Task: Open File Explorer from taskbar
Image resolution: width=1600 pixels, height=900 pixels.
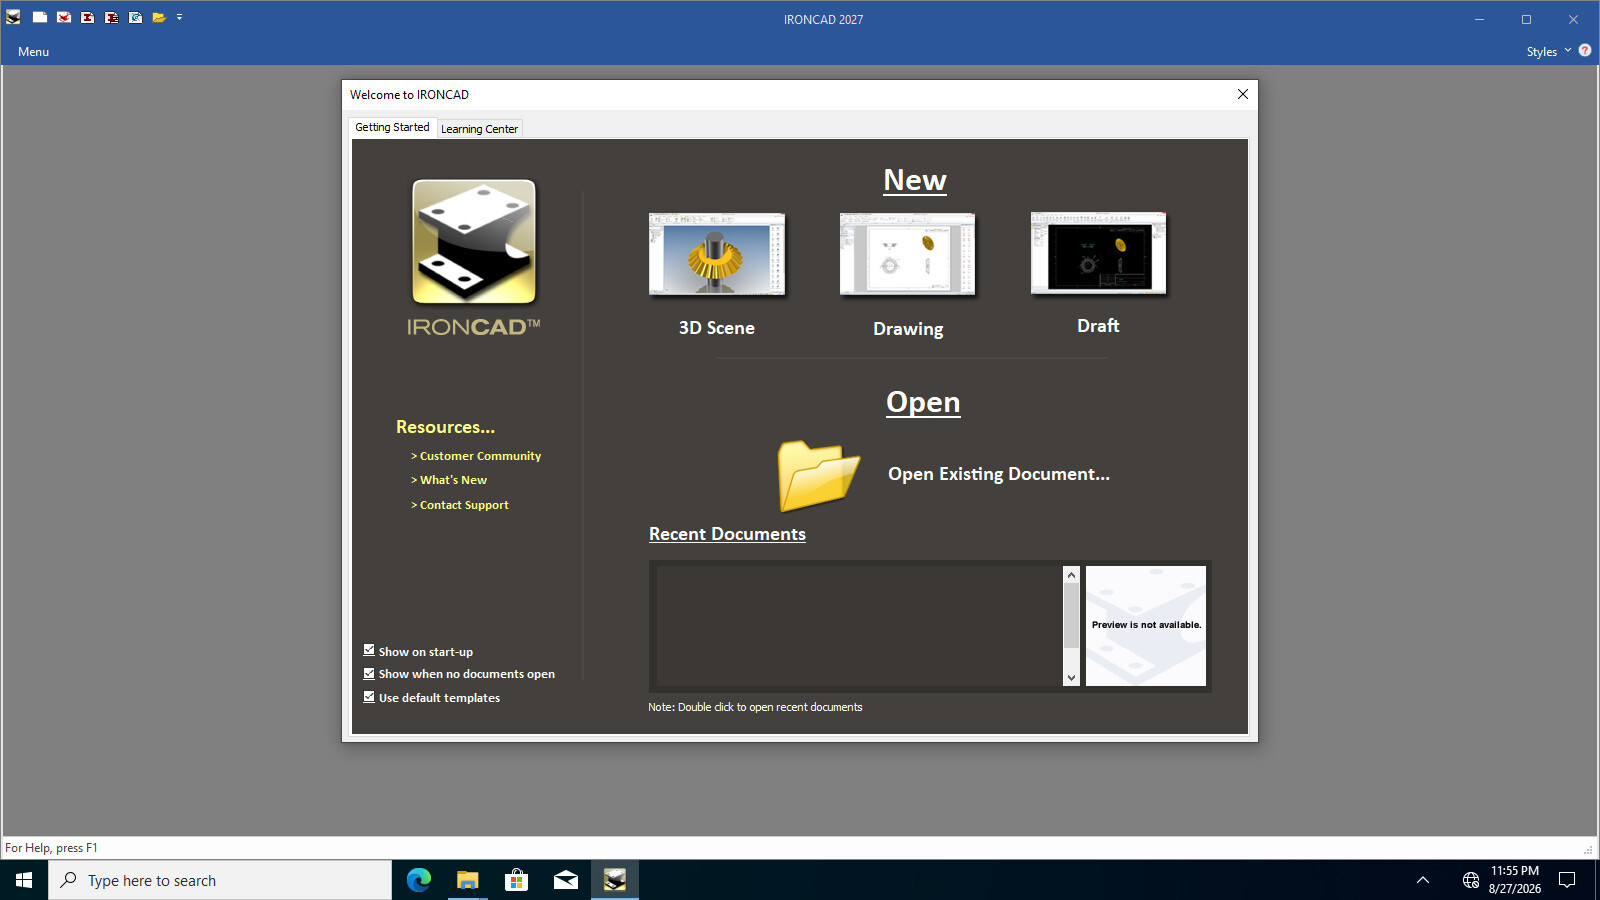Action: click(468, 880)
